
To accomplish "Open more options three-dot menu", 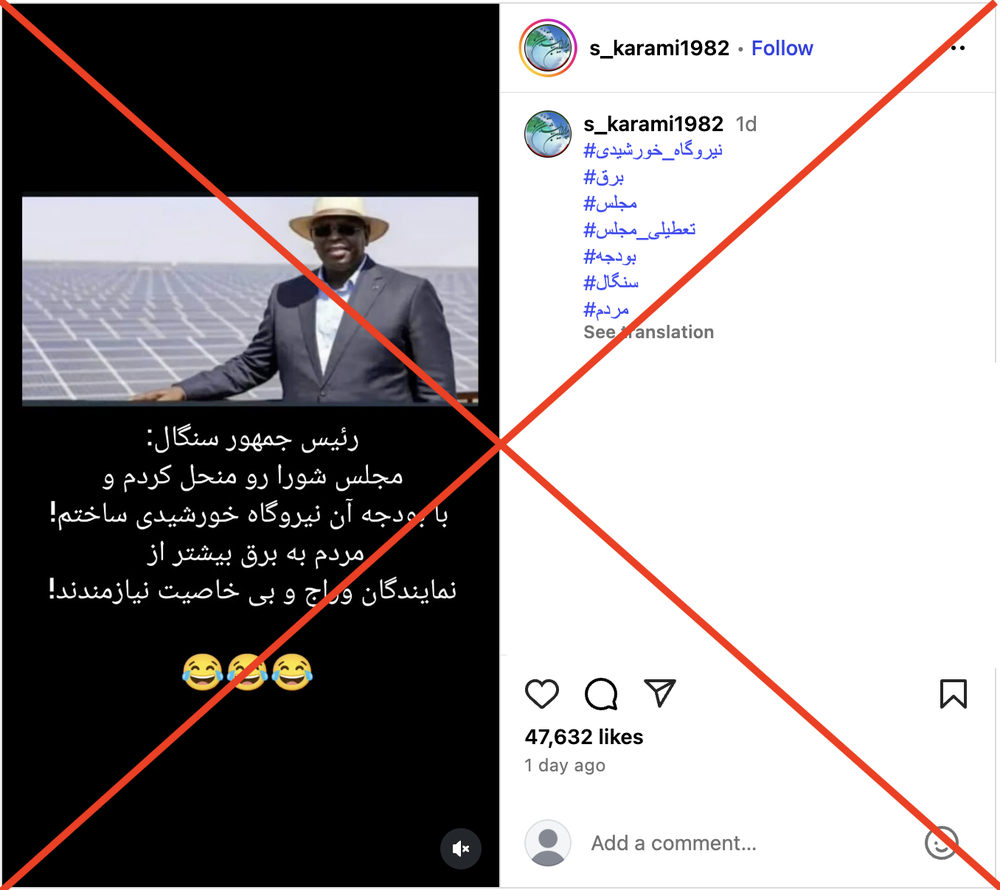I will (x=958, y=48).
